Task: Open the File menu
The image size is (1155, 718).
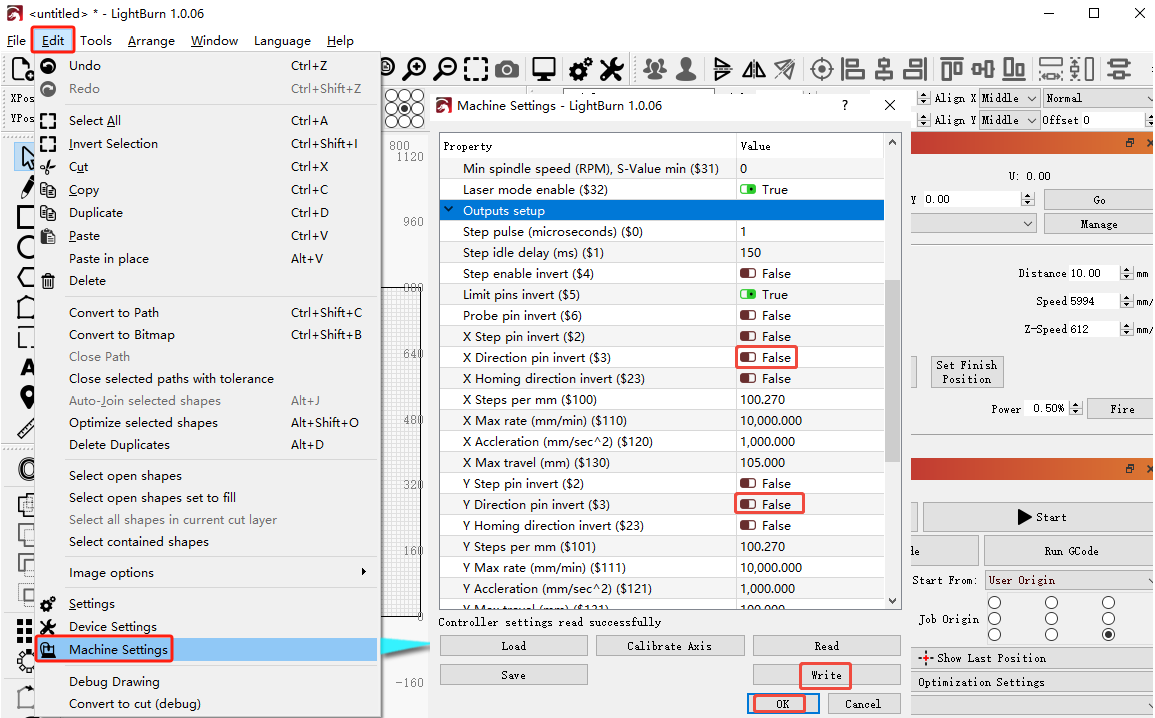Action: pyautogui.click(x=16, y=41)
